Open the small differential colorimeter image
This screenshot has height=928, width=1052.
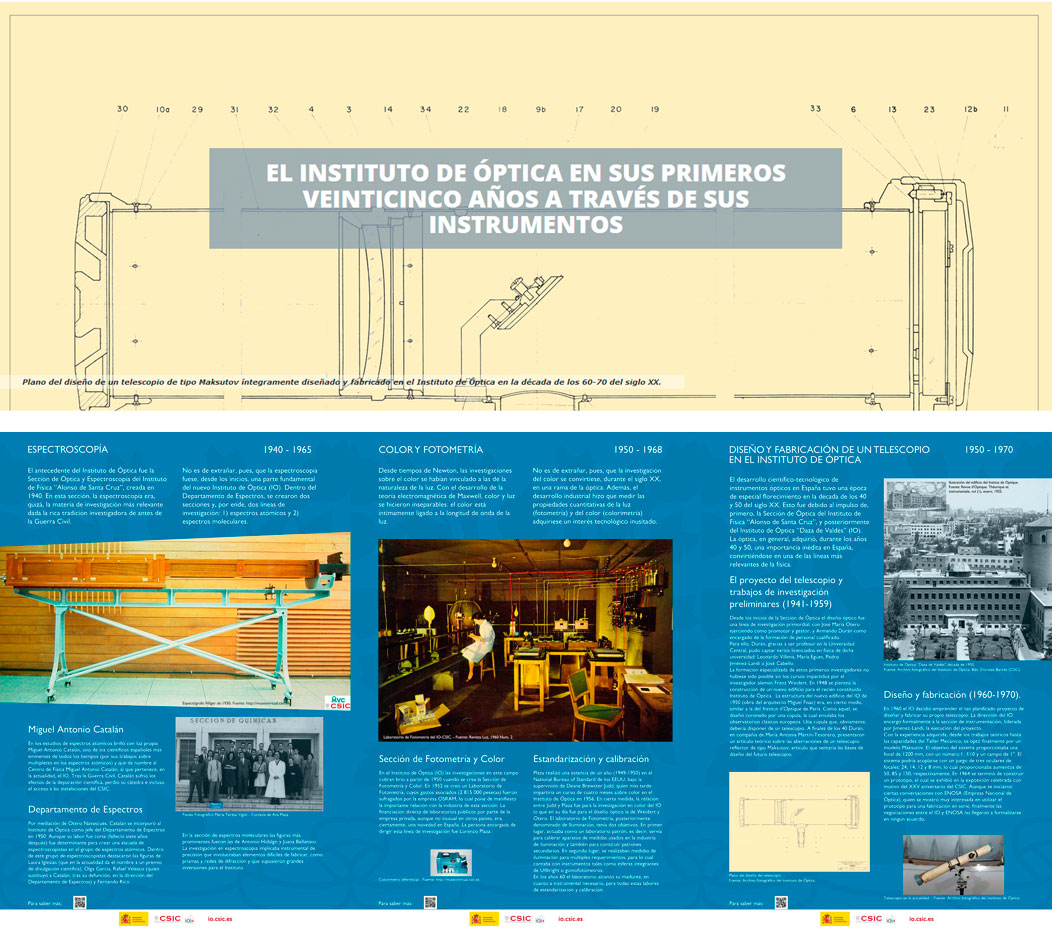(x=451, y=862)
